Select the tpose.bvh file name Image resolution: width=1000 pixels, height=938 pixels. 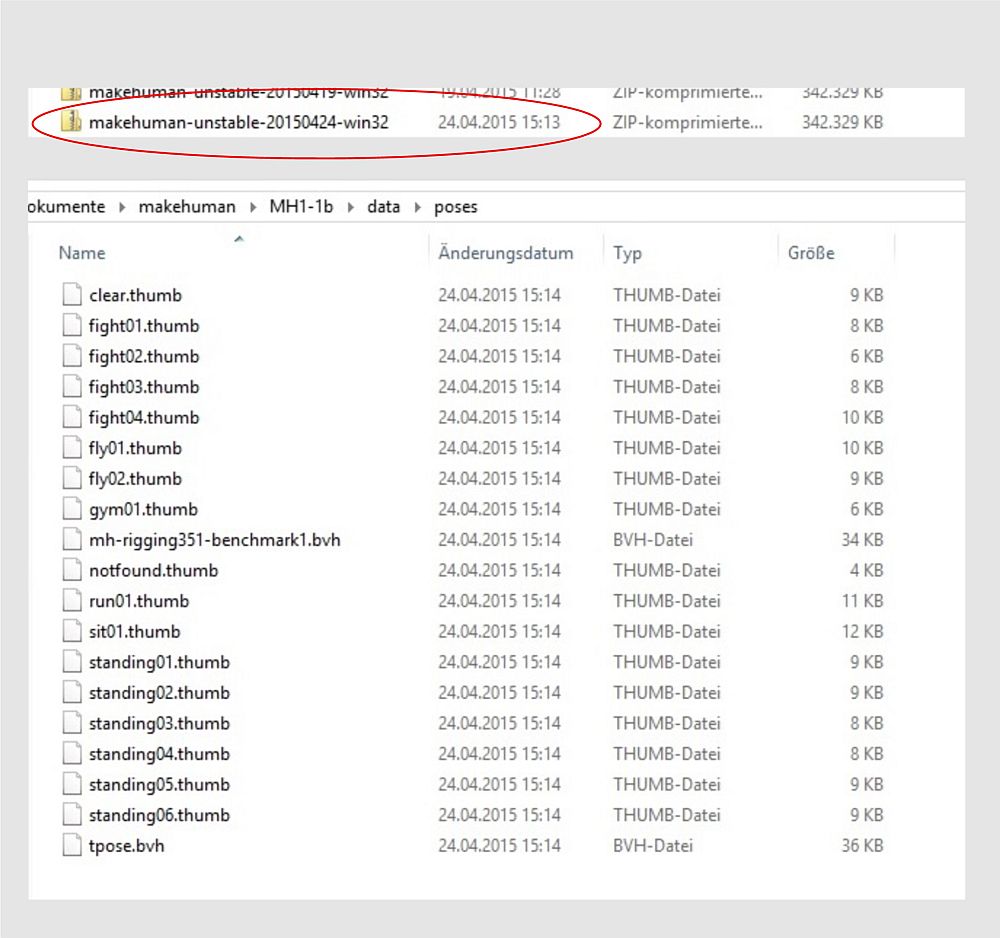[126, 847]
